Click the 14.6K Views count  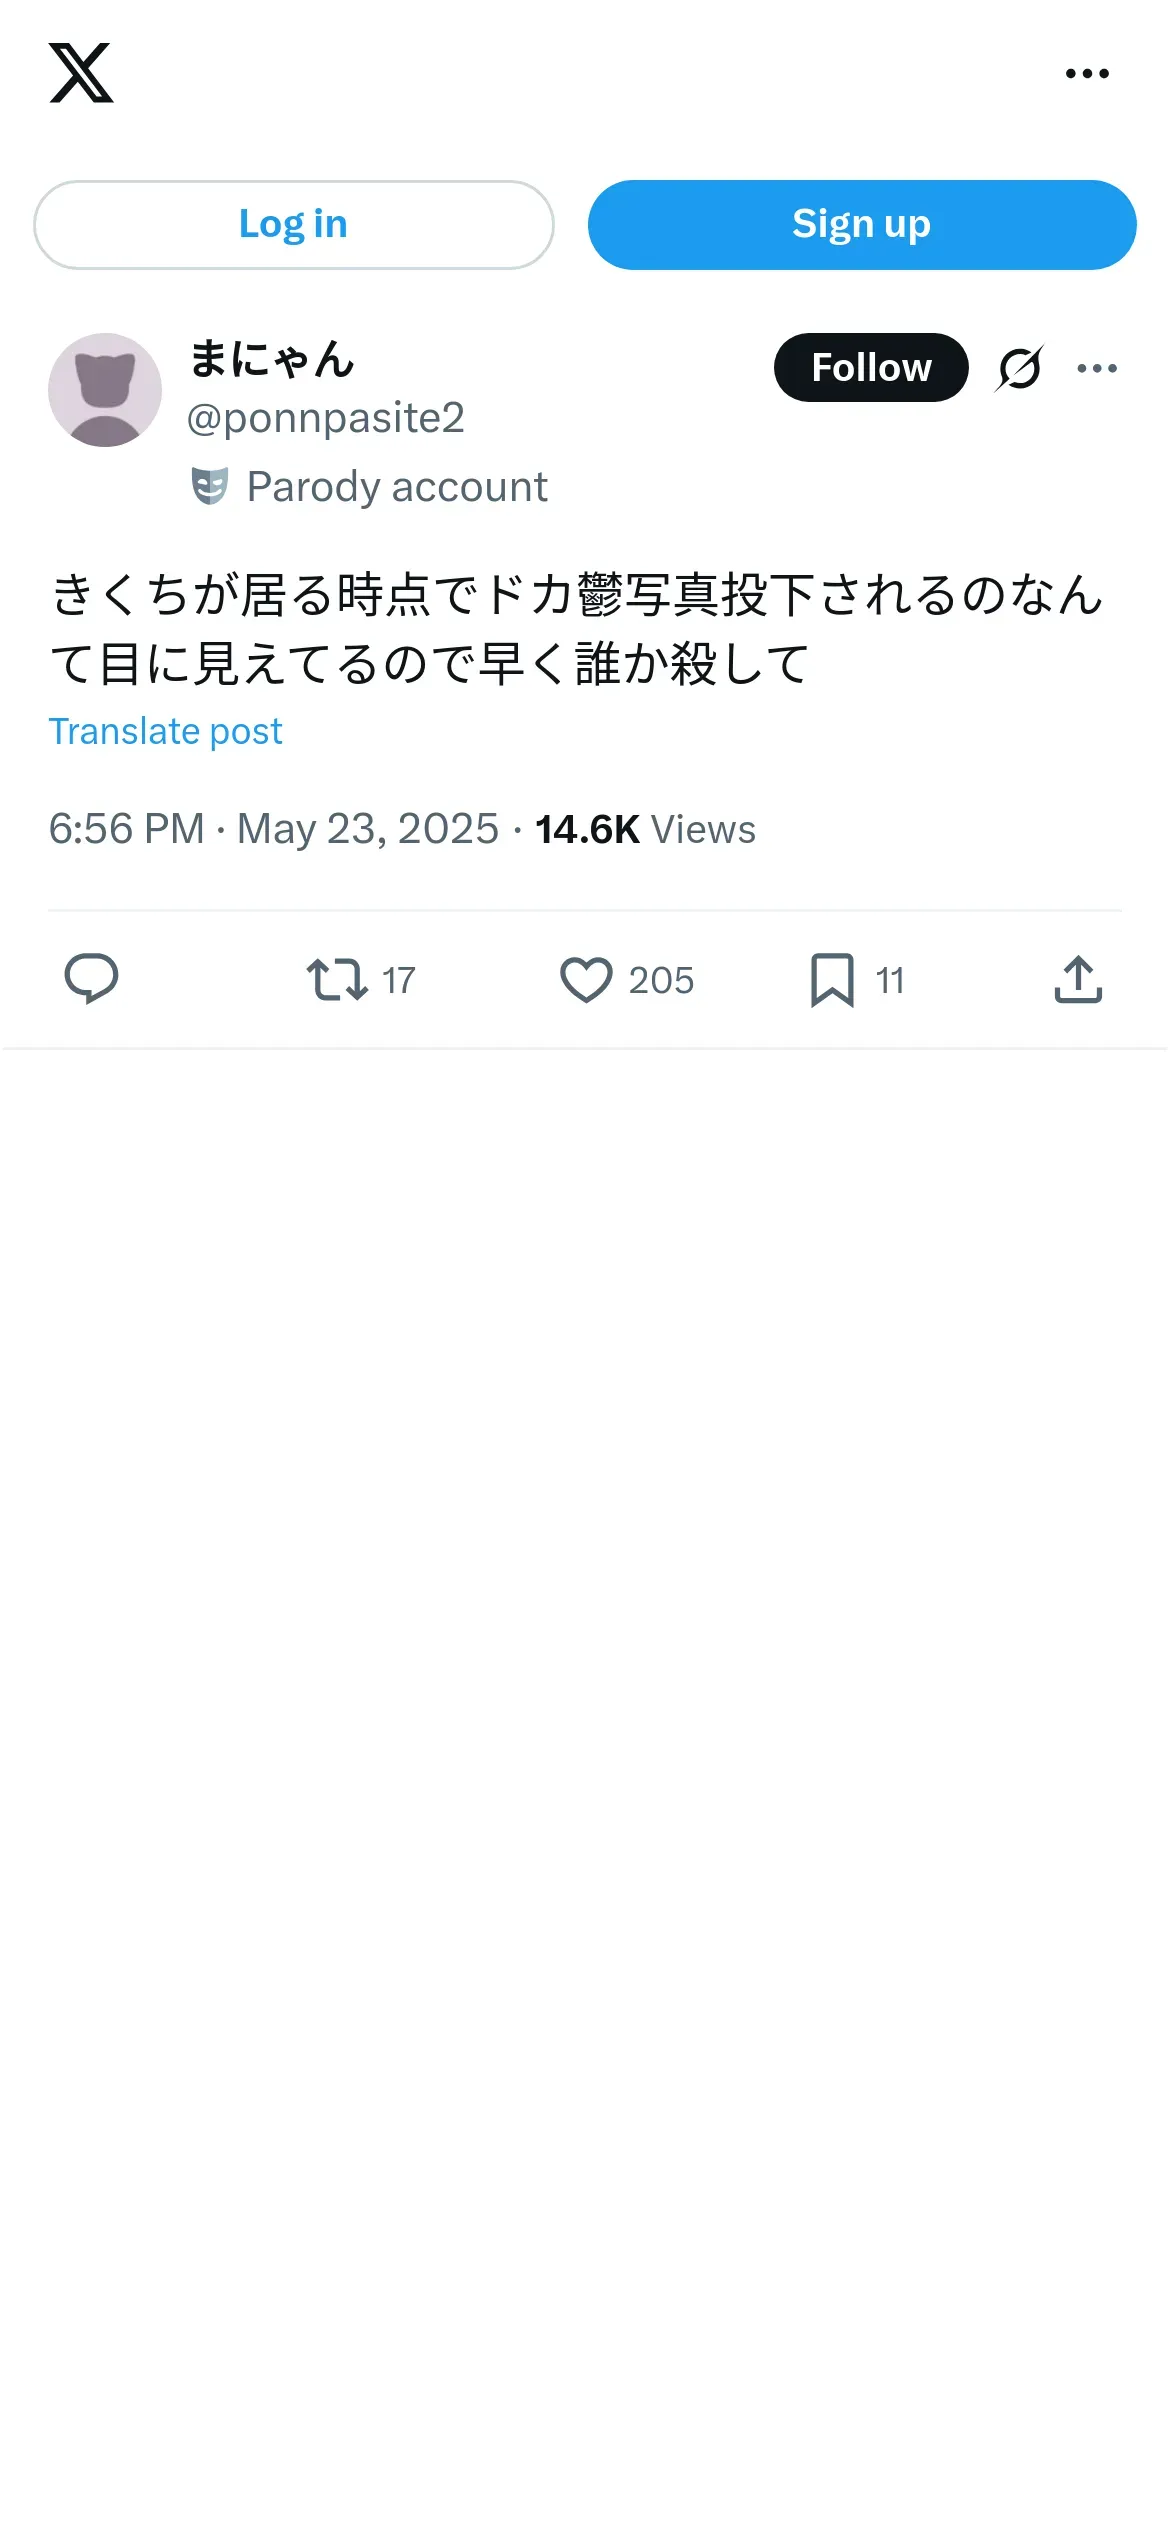coord(645,829)
